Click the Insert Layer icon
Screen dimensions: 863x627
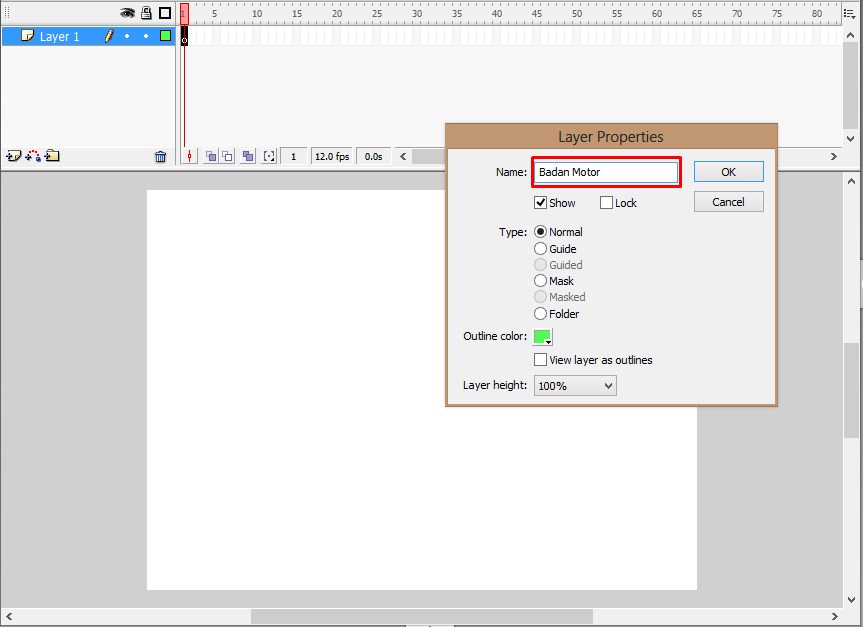13,155
